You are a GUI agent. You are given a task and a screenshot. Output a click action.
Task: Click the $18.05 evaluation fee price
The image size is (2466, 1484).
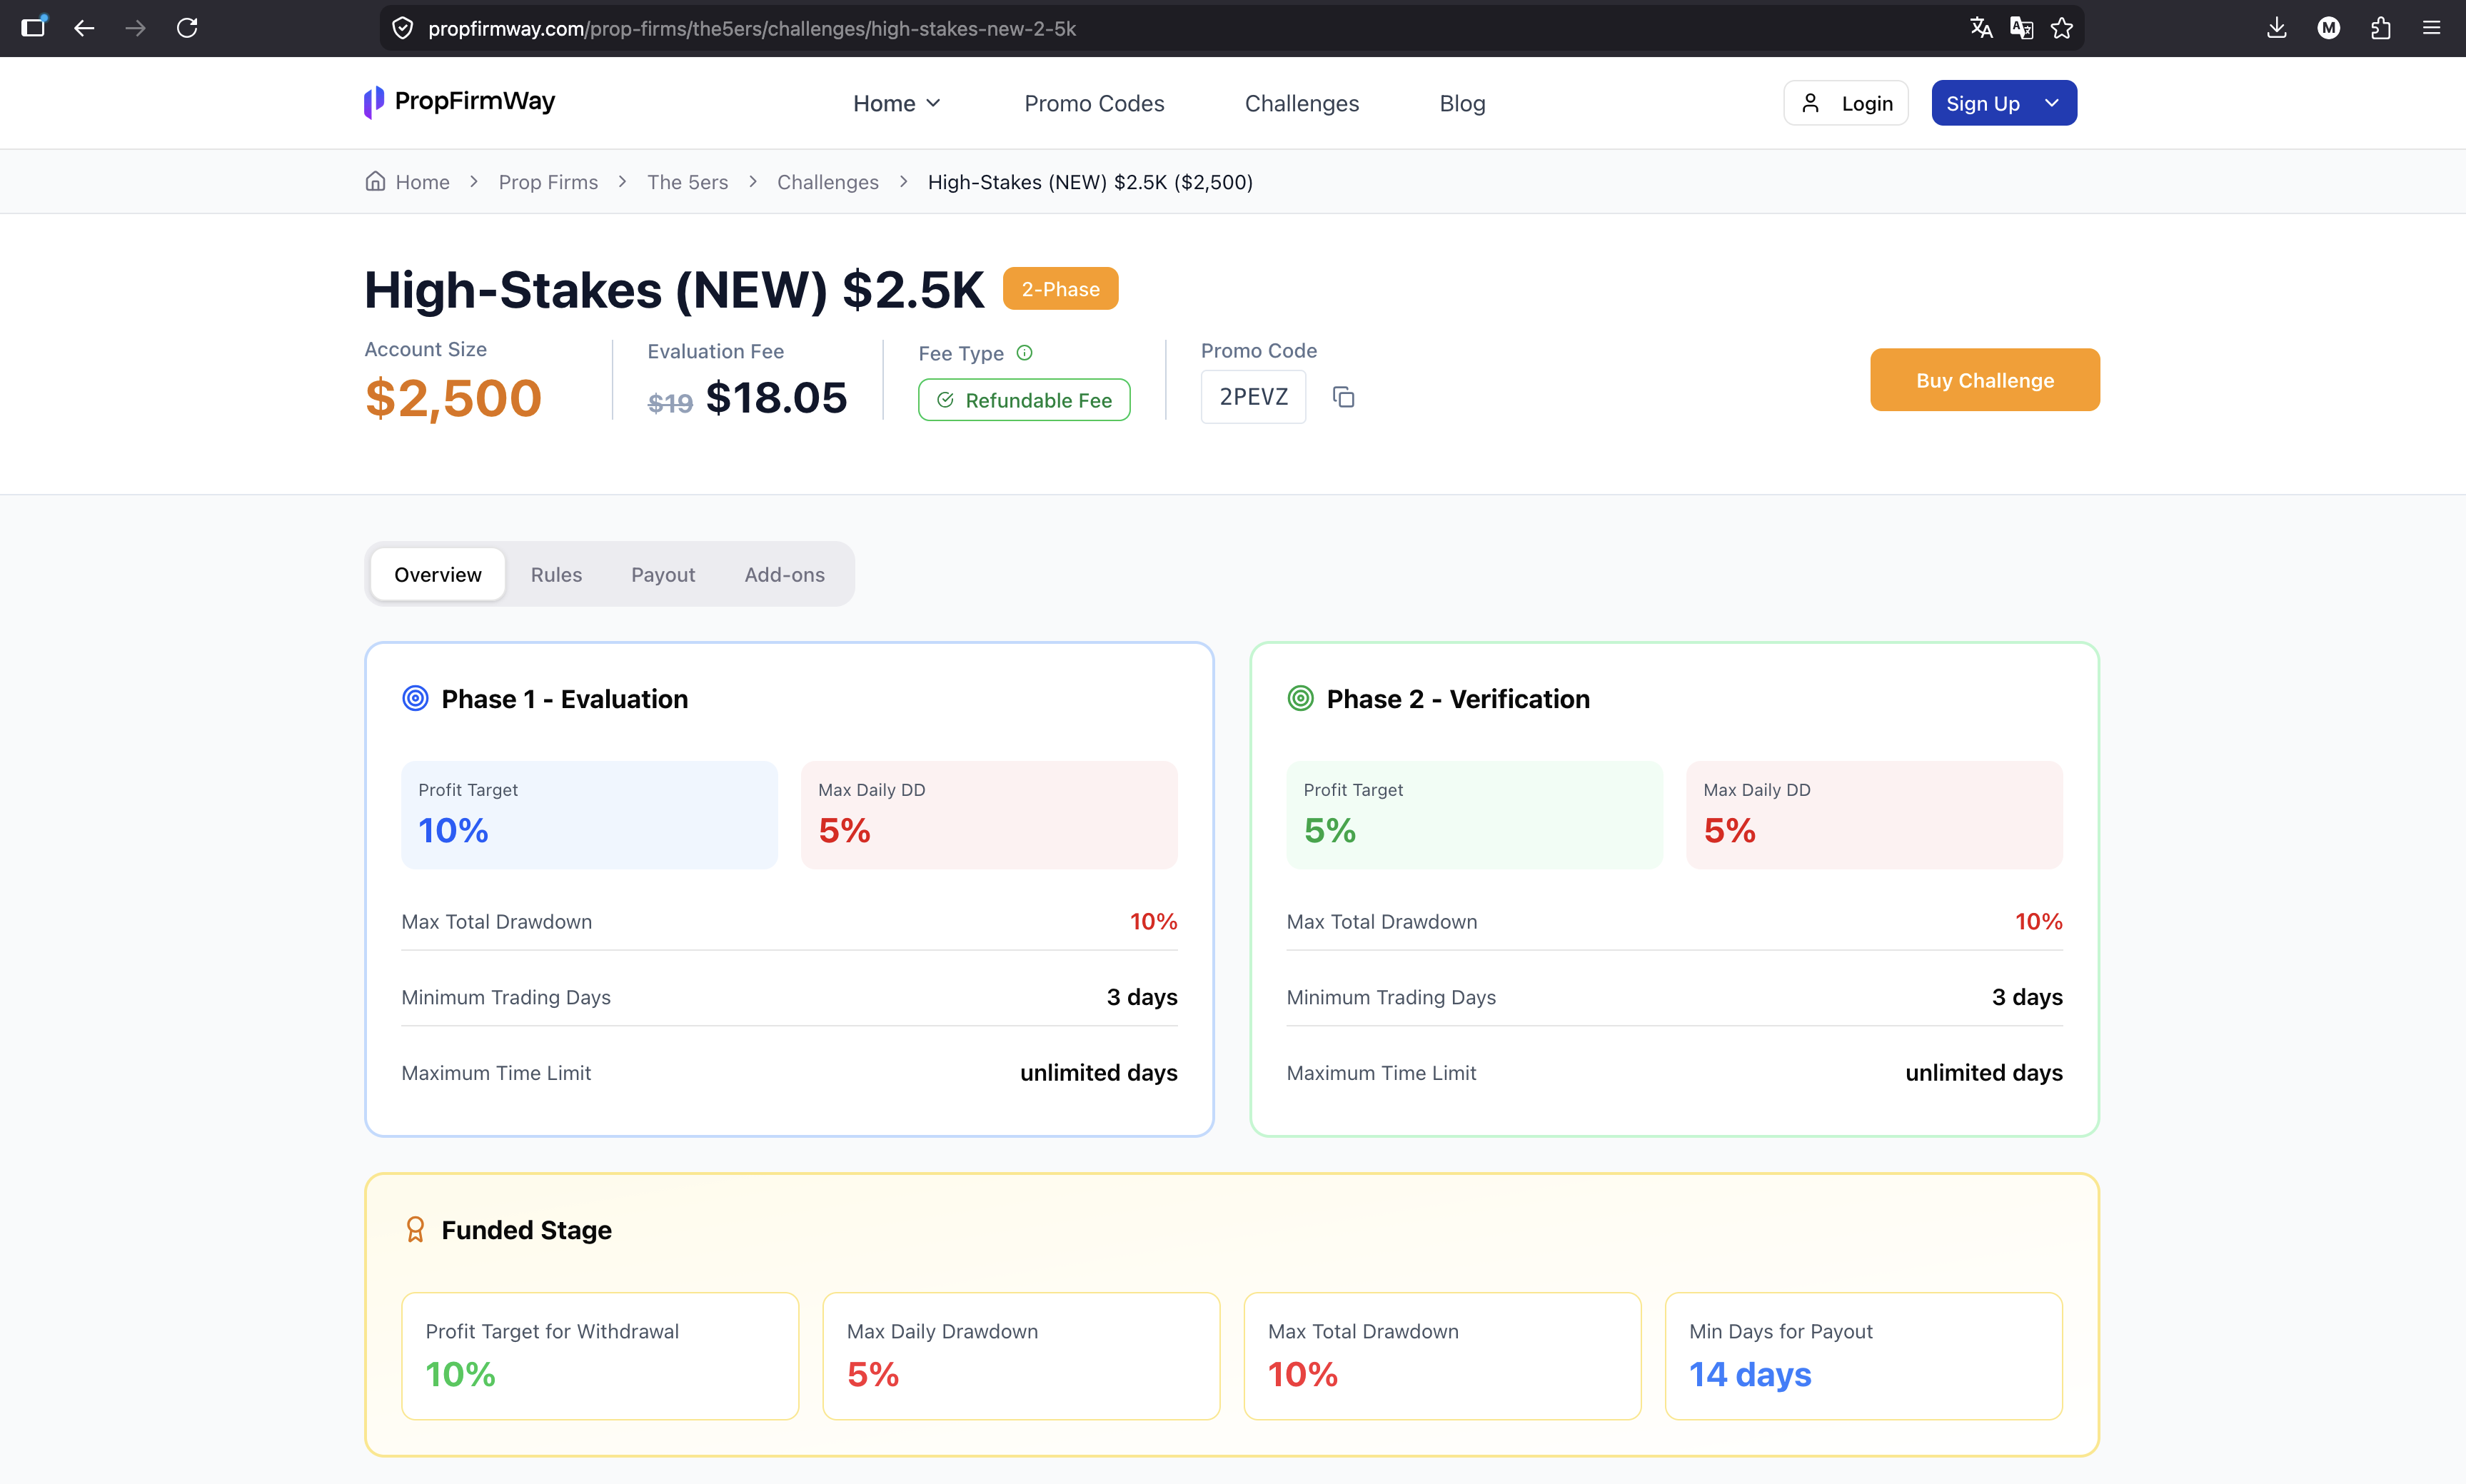coord(776,397)
